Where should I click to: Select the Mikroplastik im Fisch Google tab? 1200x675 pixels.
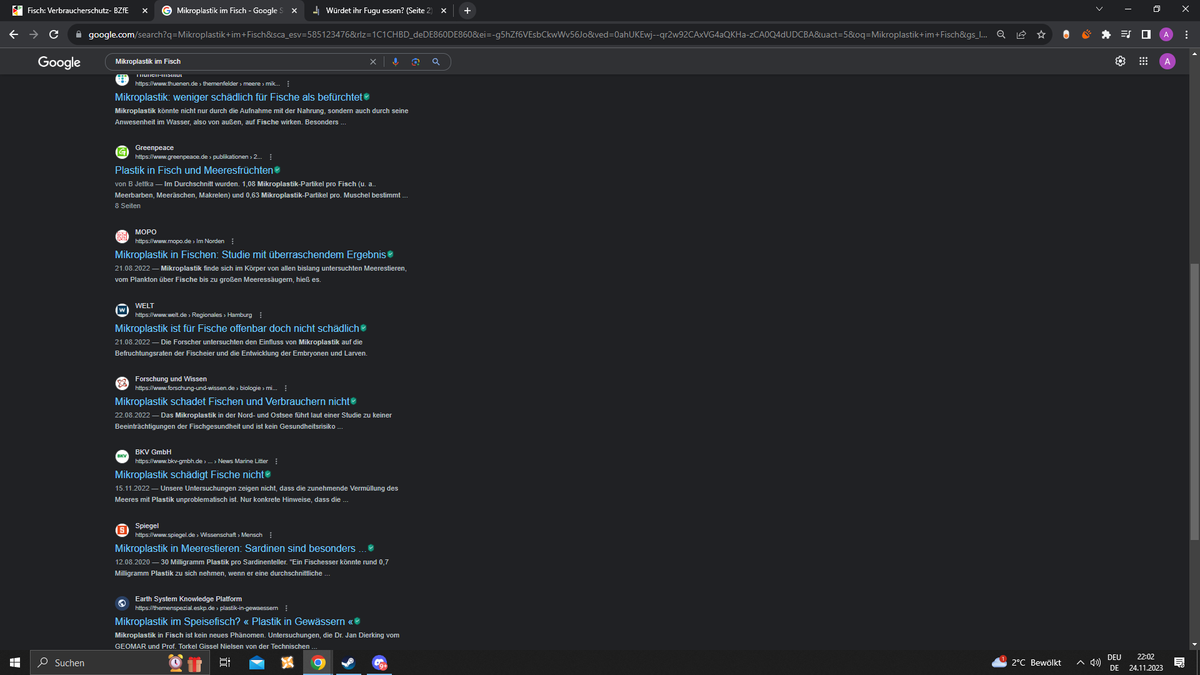[227, 10]
